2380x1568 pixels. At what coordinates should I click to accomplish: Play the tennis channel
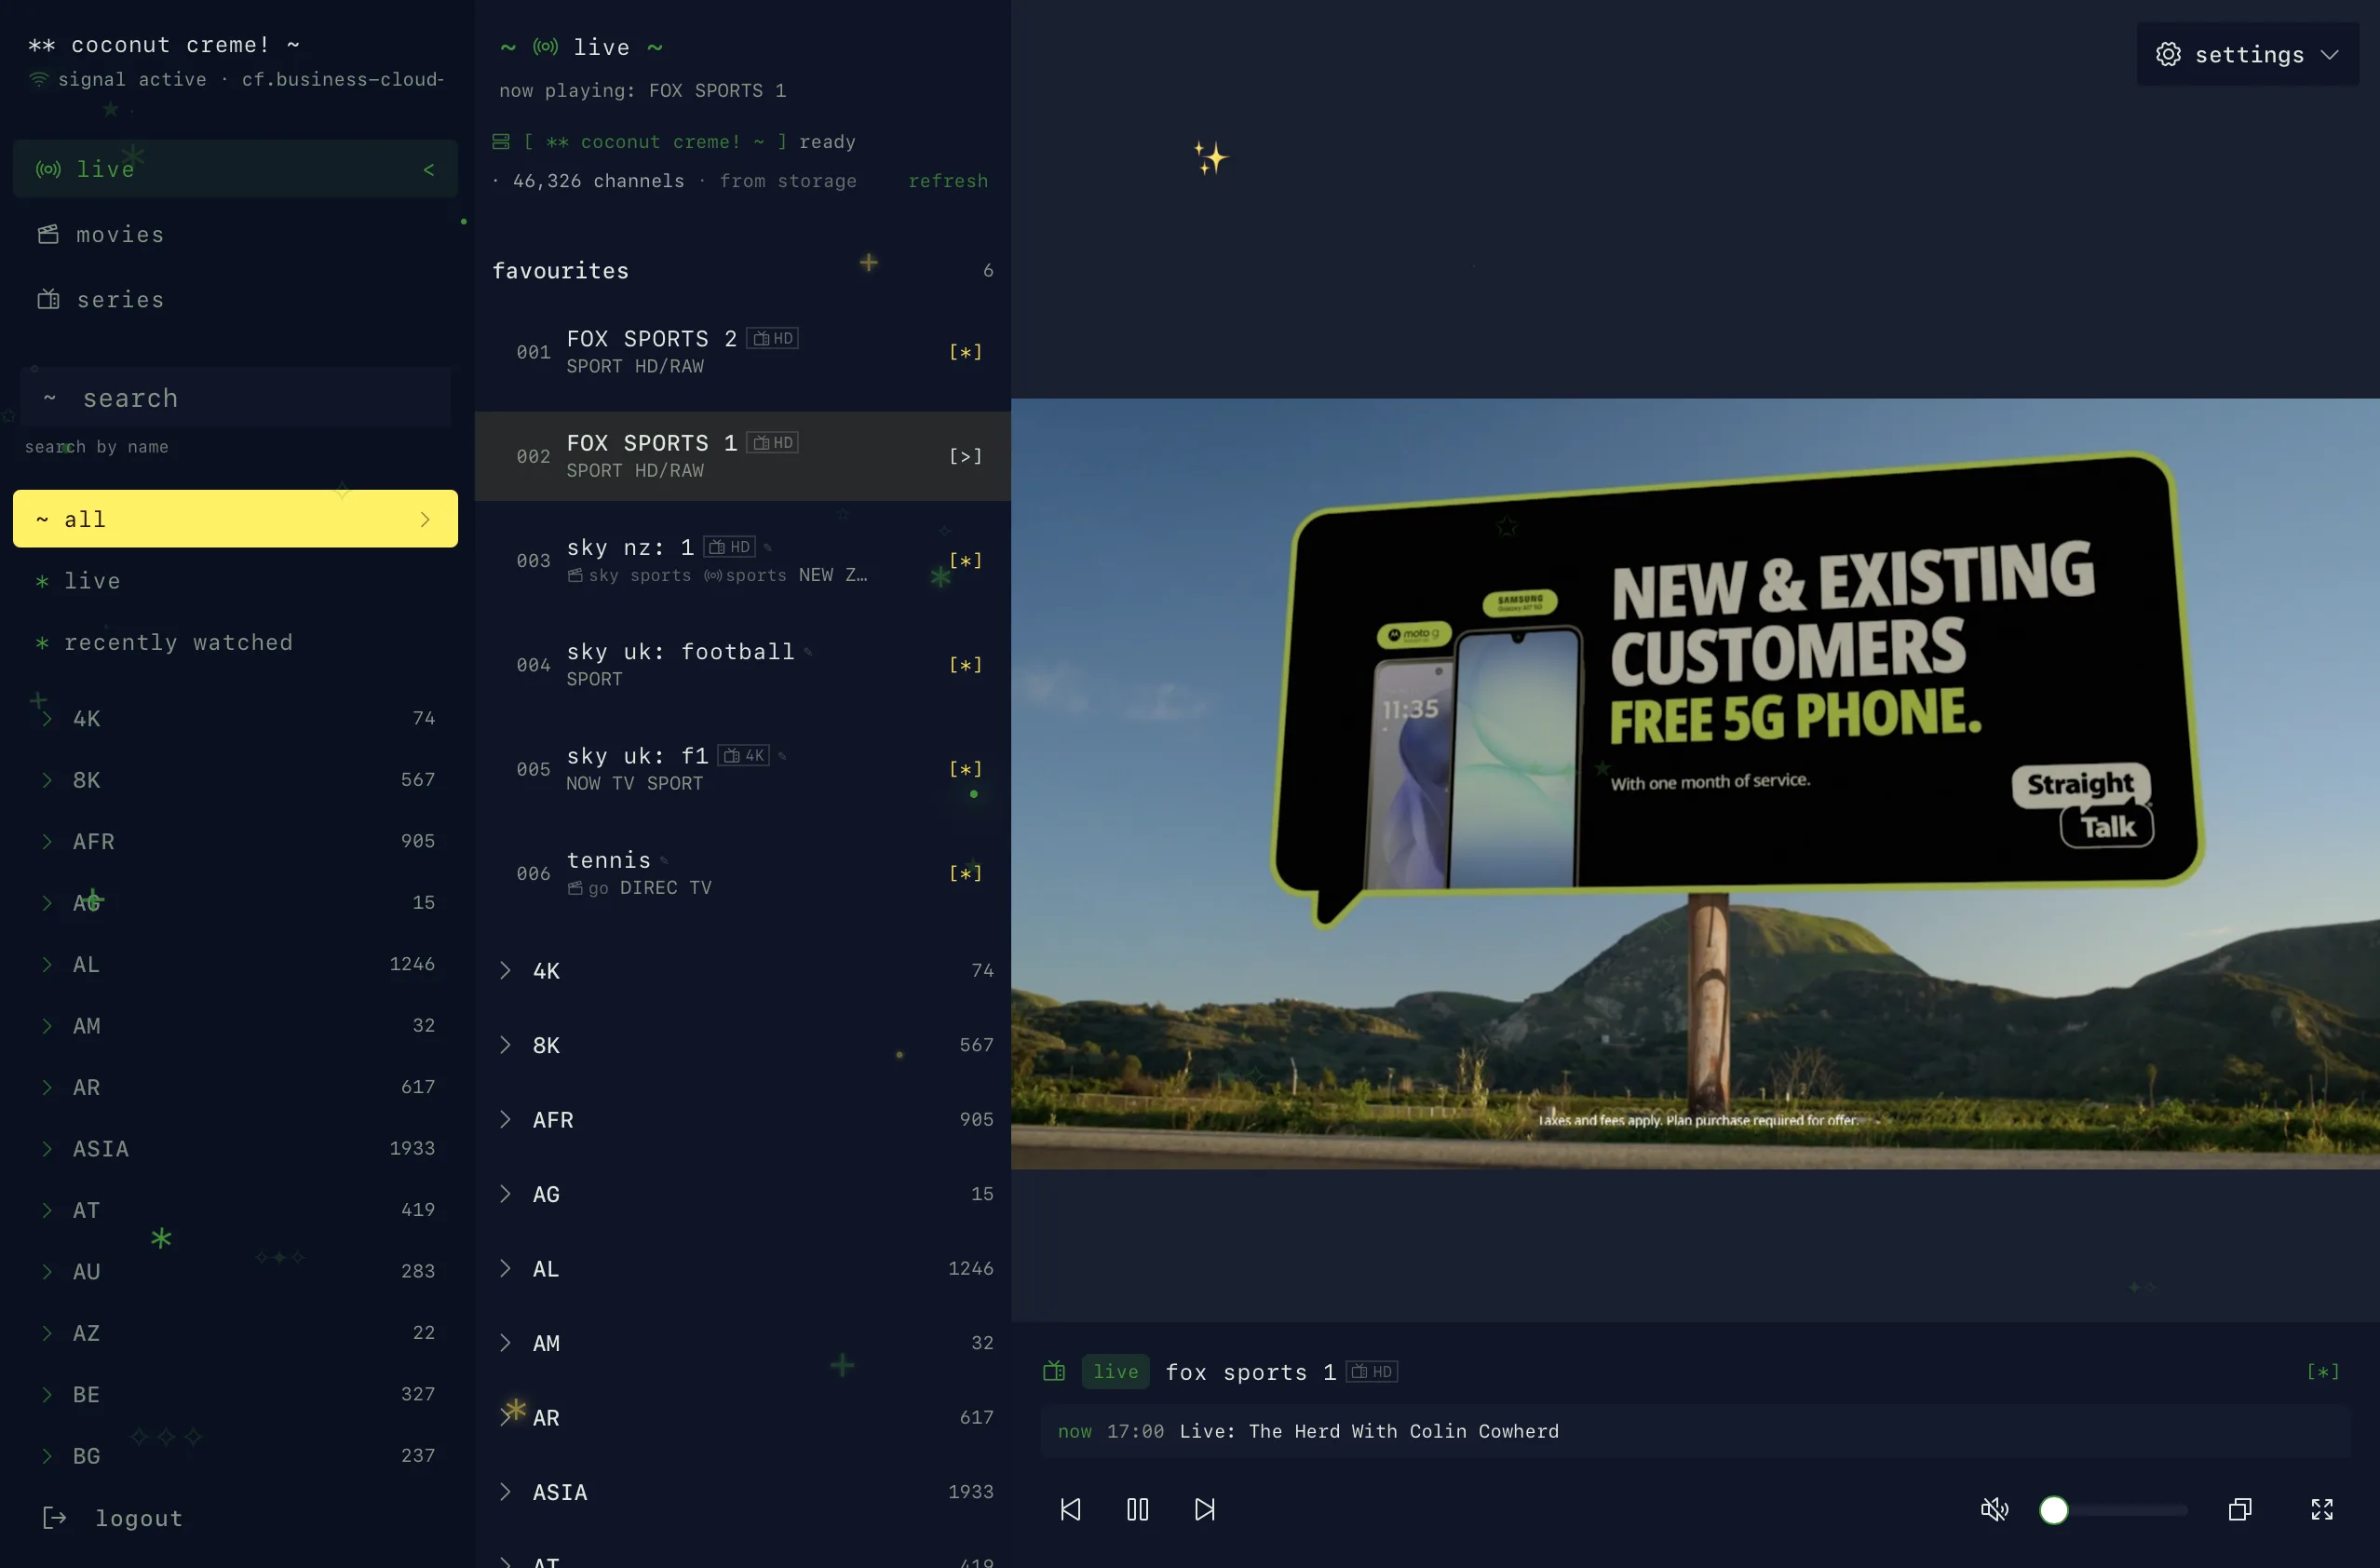(x=743, y=873)
